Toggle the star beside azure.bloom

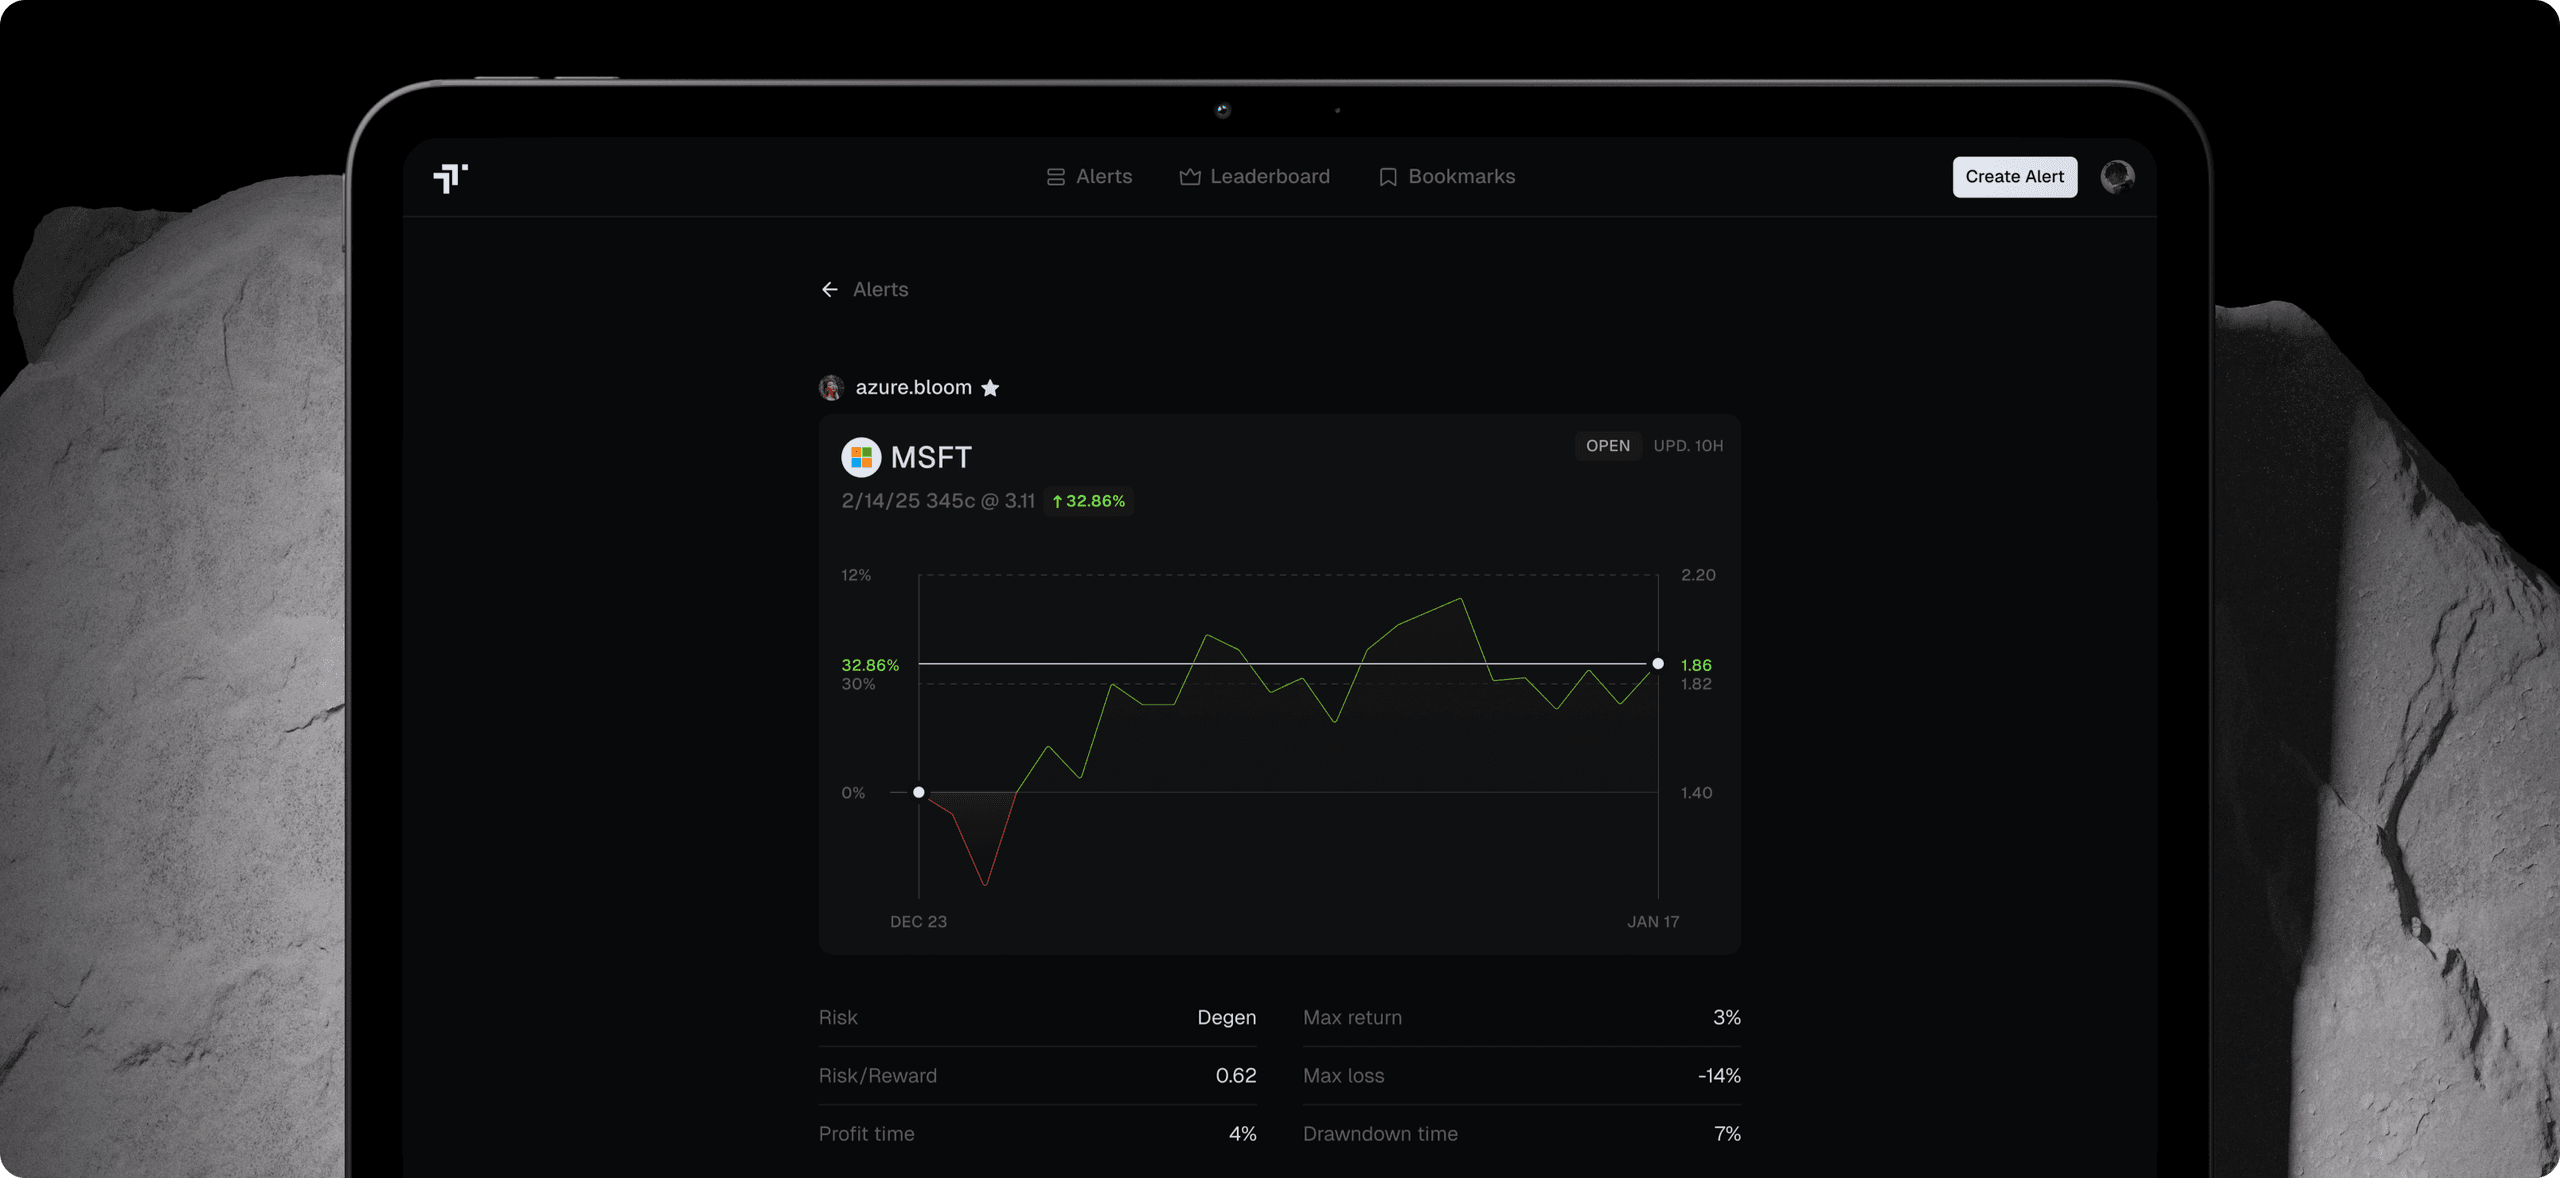tap(990, 388)
